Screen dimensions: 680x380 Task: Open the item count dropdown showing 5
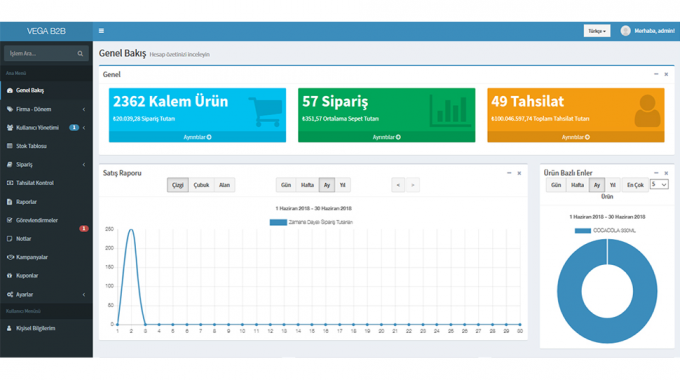pos(659,184)
